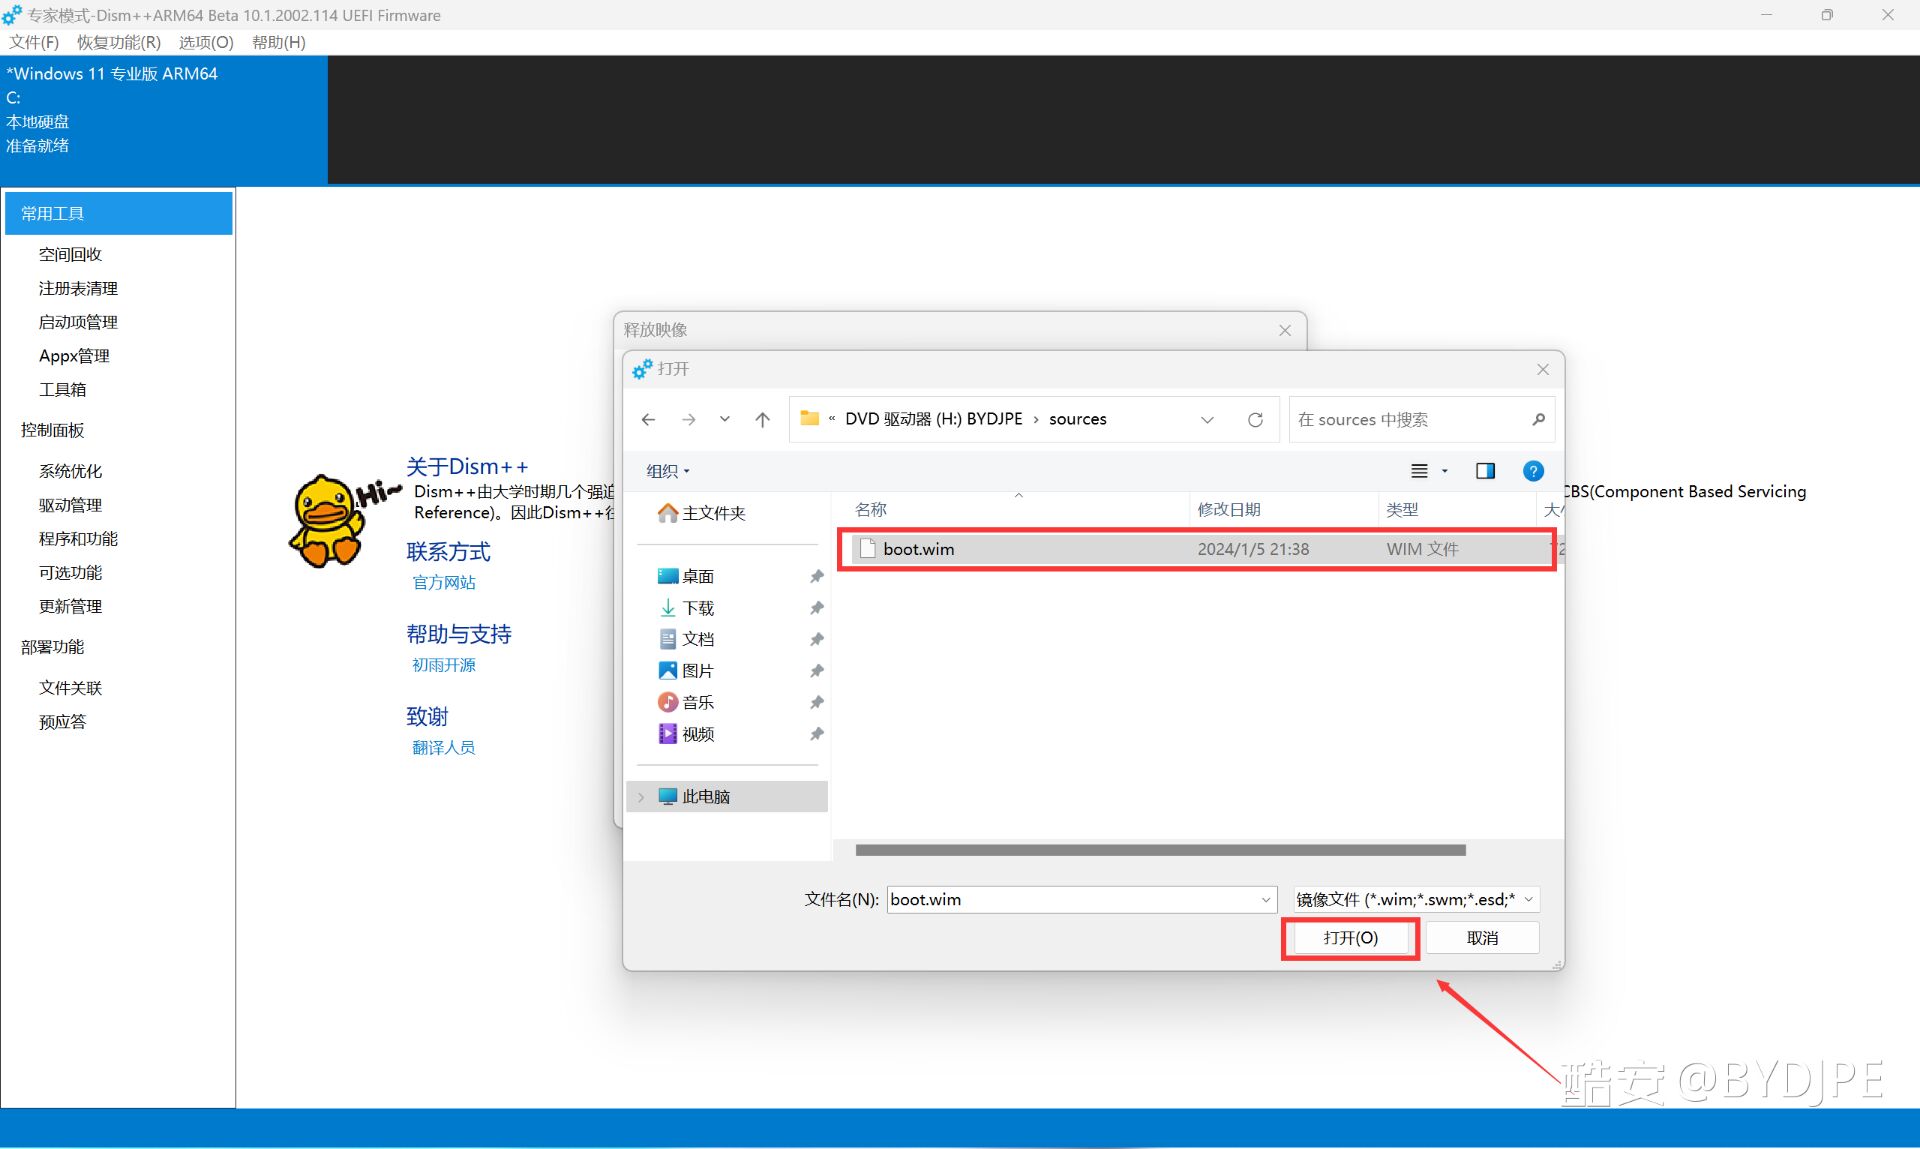Click the Open button

click(1350, 938)
